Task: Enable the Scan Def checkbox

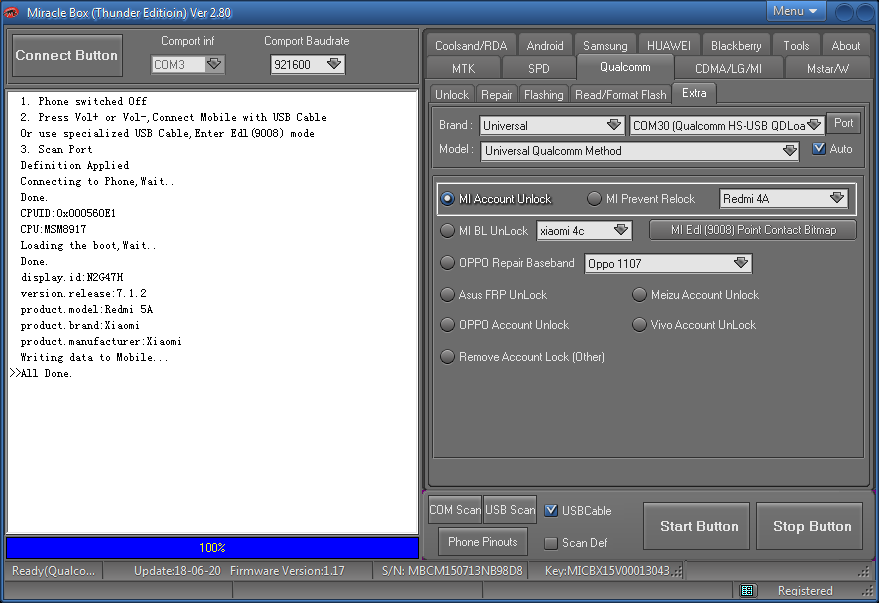Action: click(551, 543)
